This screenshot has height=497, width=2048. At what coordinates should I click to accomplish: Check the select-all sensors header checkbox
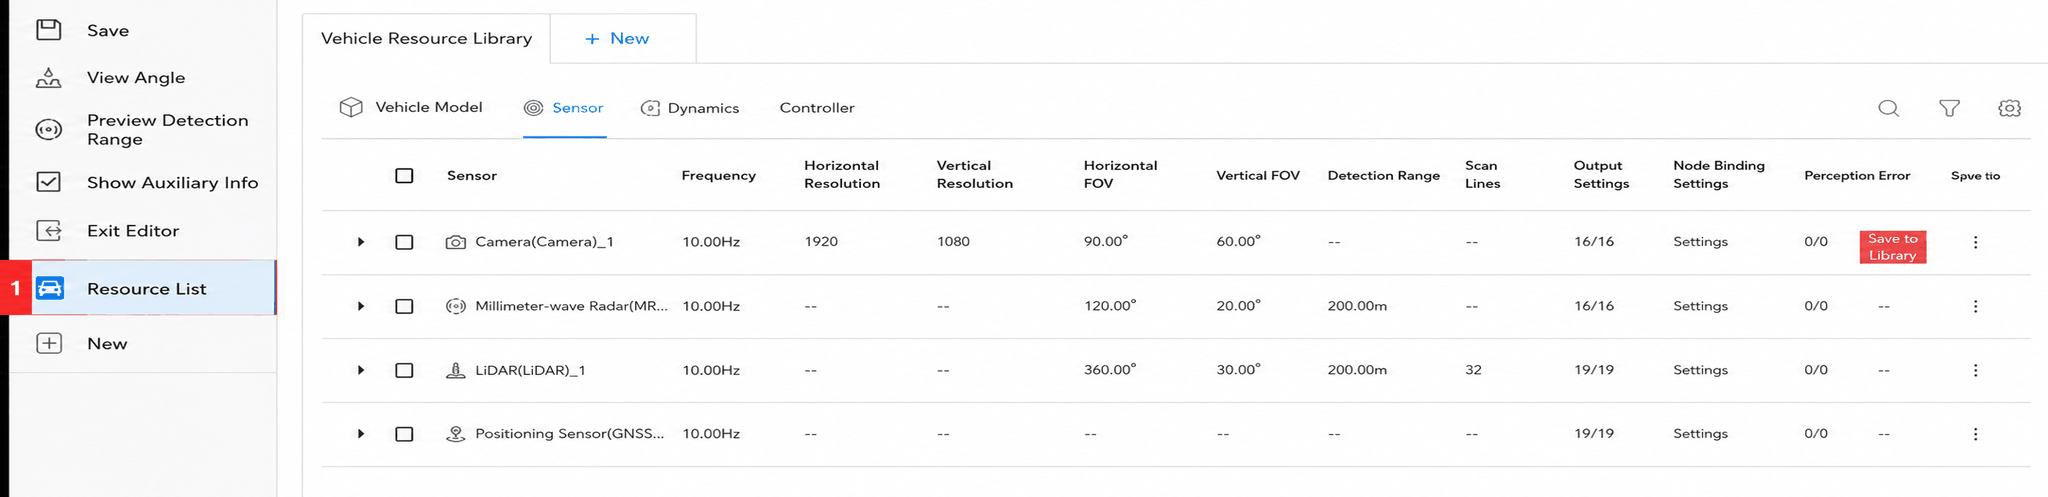[404, 176]
